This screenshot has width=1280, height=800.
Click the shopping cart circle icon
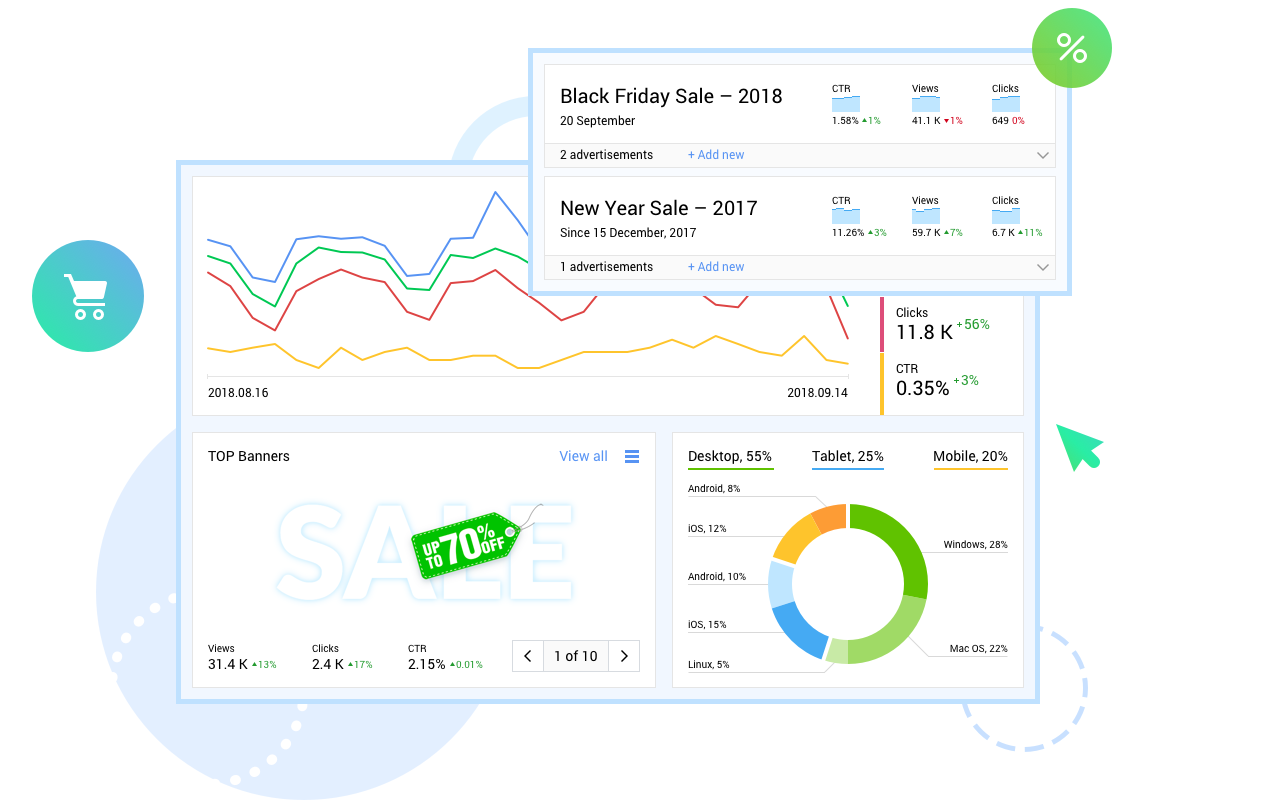88,296
